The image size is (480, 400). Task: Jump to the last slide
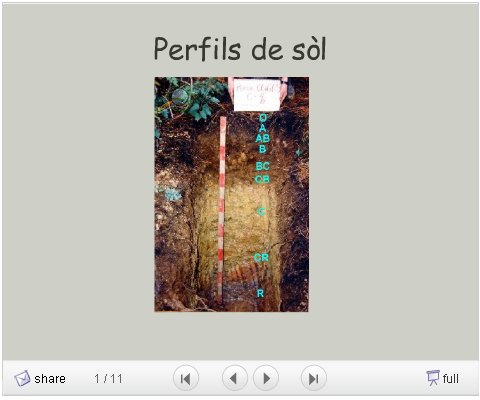click(313, 379)
